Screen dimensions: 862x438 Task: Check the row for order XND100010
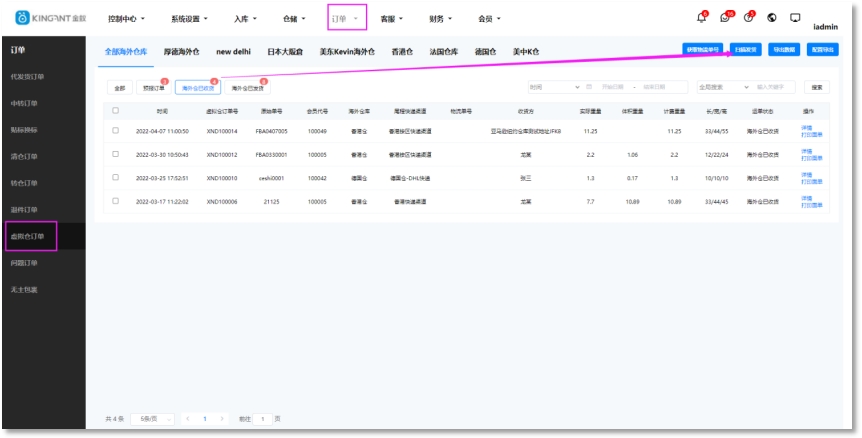pos(115,178)
